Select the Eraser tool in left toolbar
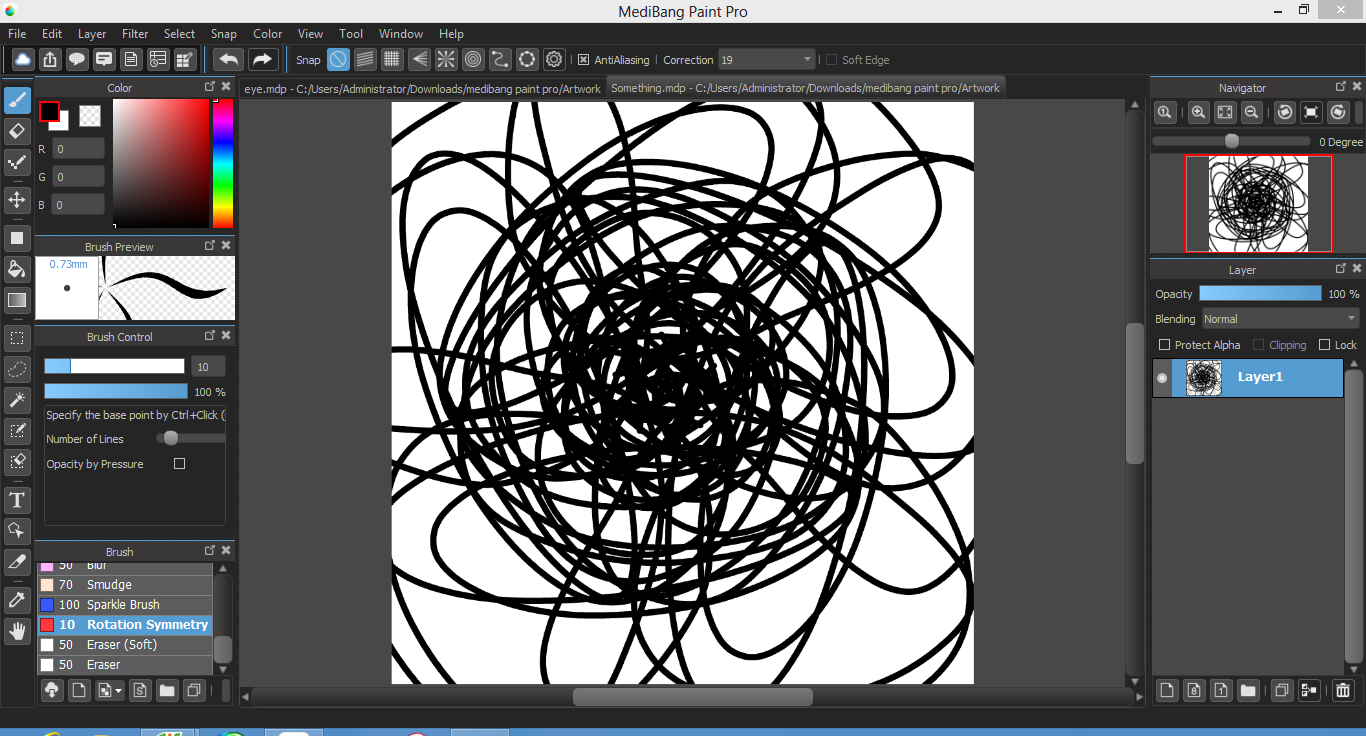This screenshot has height=736, width=1366. (x=17, y=131)
